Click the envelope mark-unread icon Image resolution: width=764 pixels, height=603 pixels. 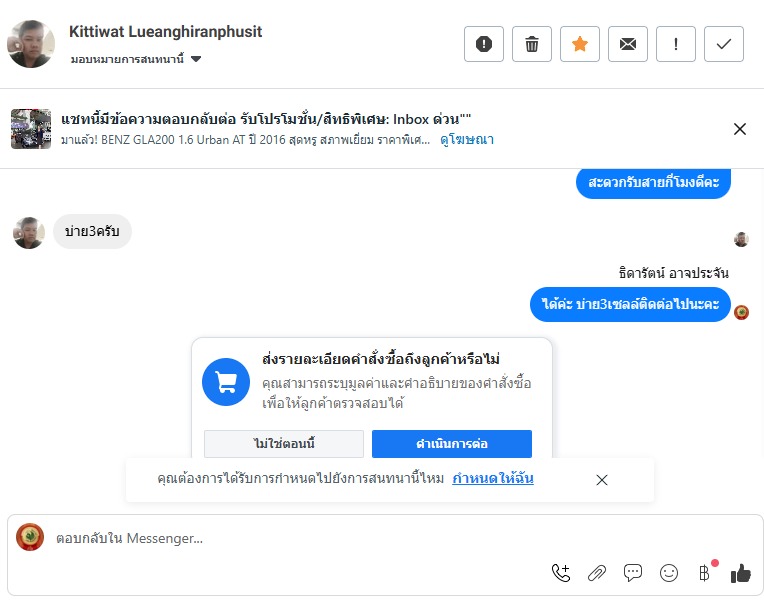point(628,44)
